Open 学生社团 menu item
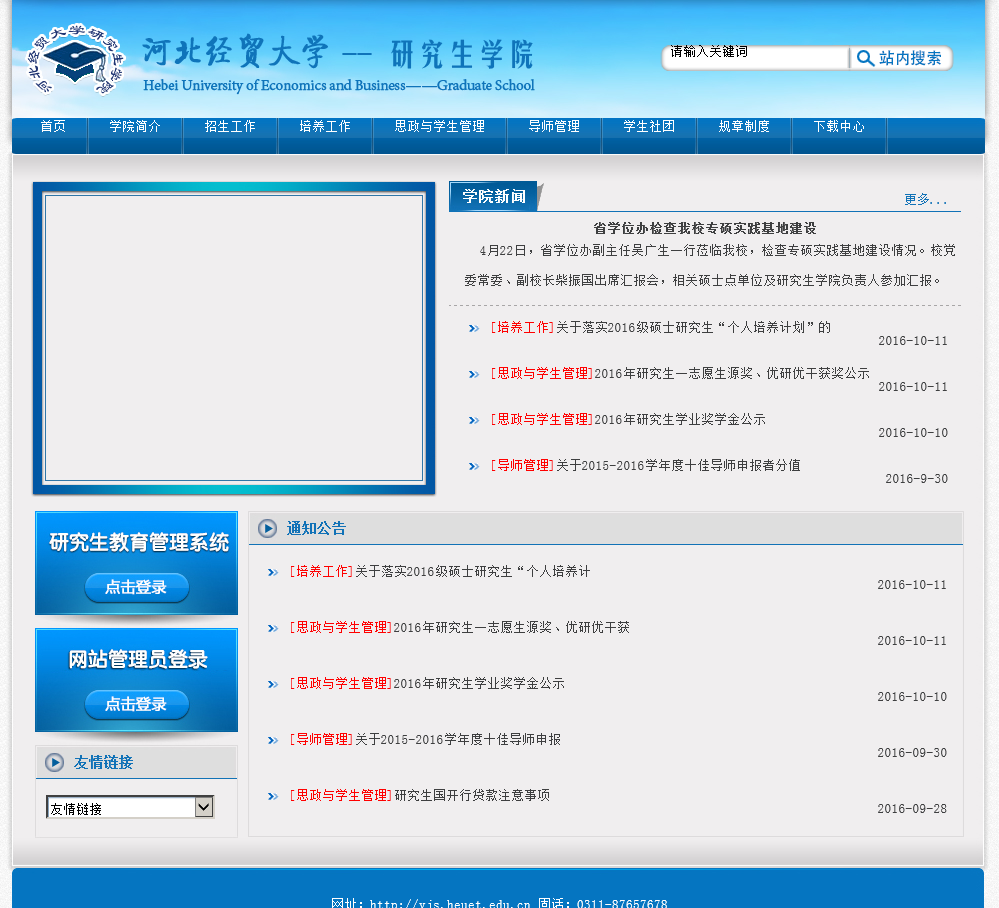999x908 pixels. [649, 126]
